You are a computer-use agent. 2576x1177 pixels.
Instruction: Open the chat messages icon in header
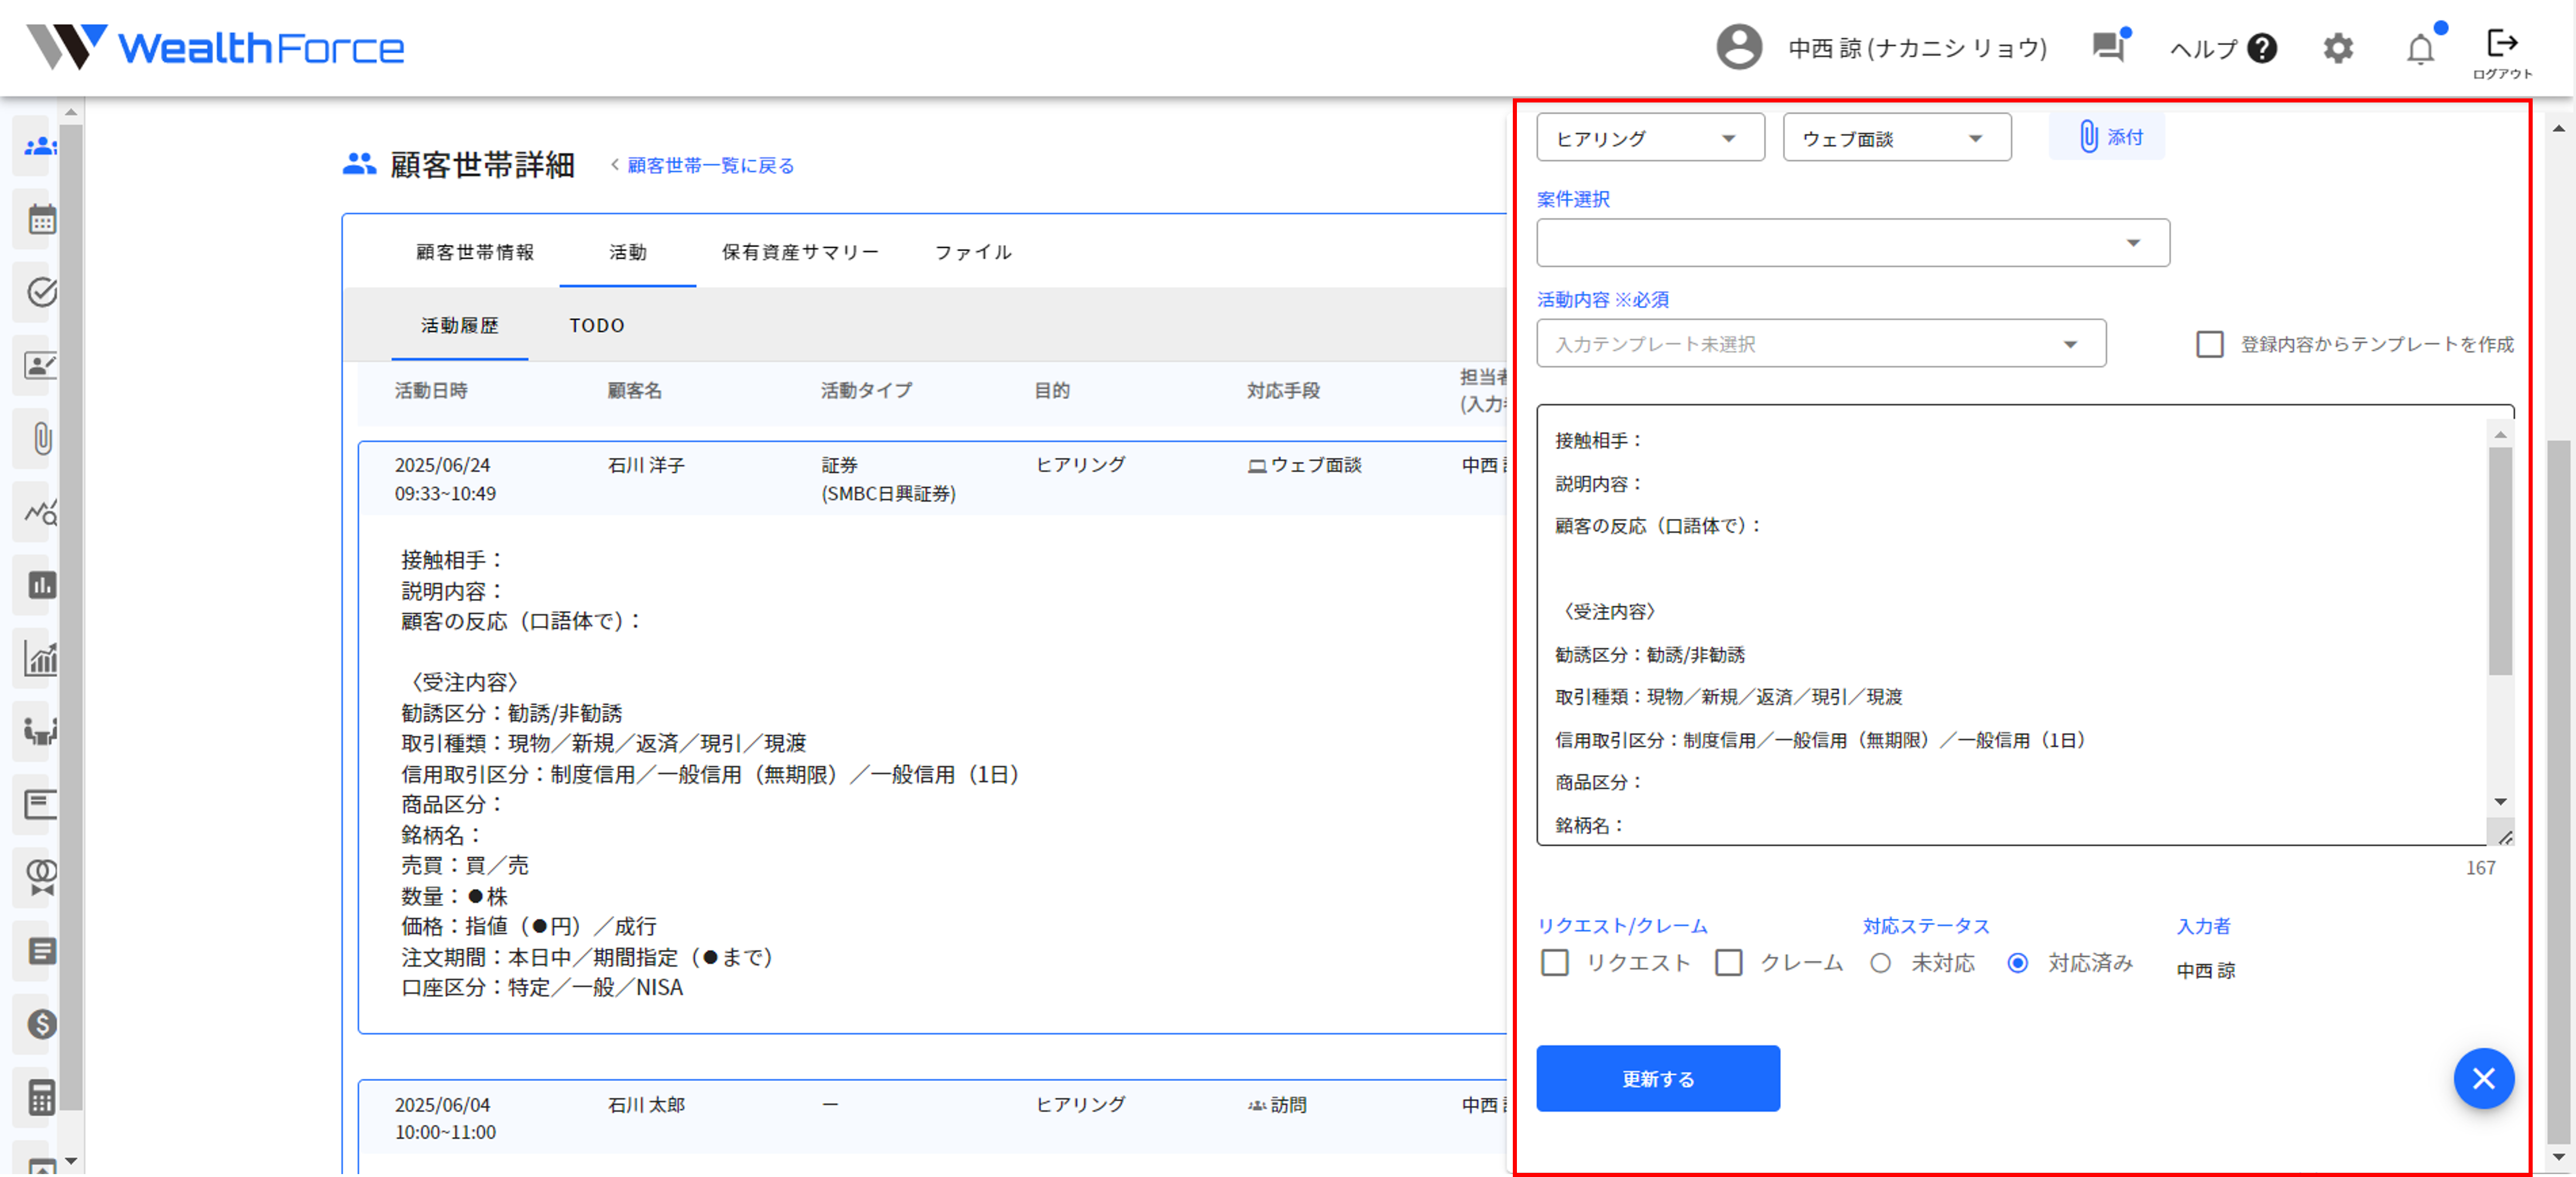(x=2109, y=47)
